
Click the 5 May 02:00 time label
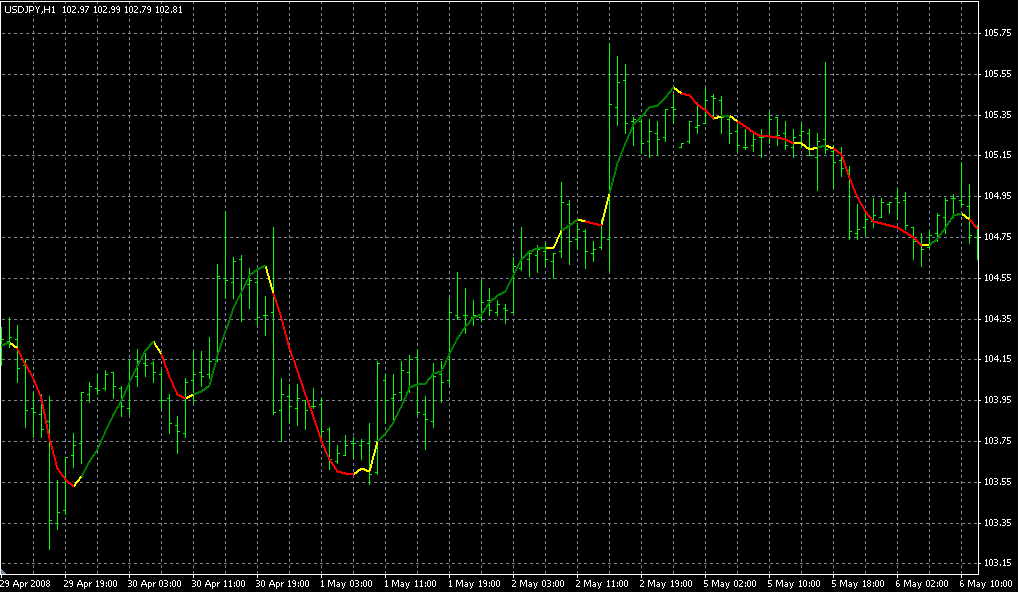pyautogui.click(x=730, y=584)
